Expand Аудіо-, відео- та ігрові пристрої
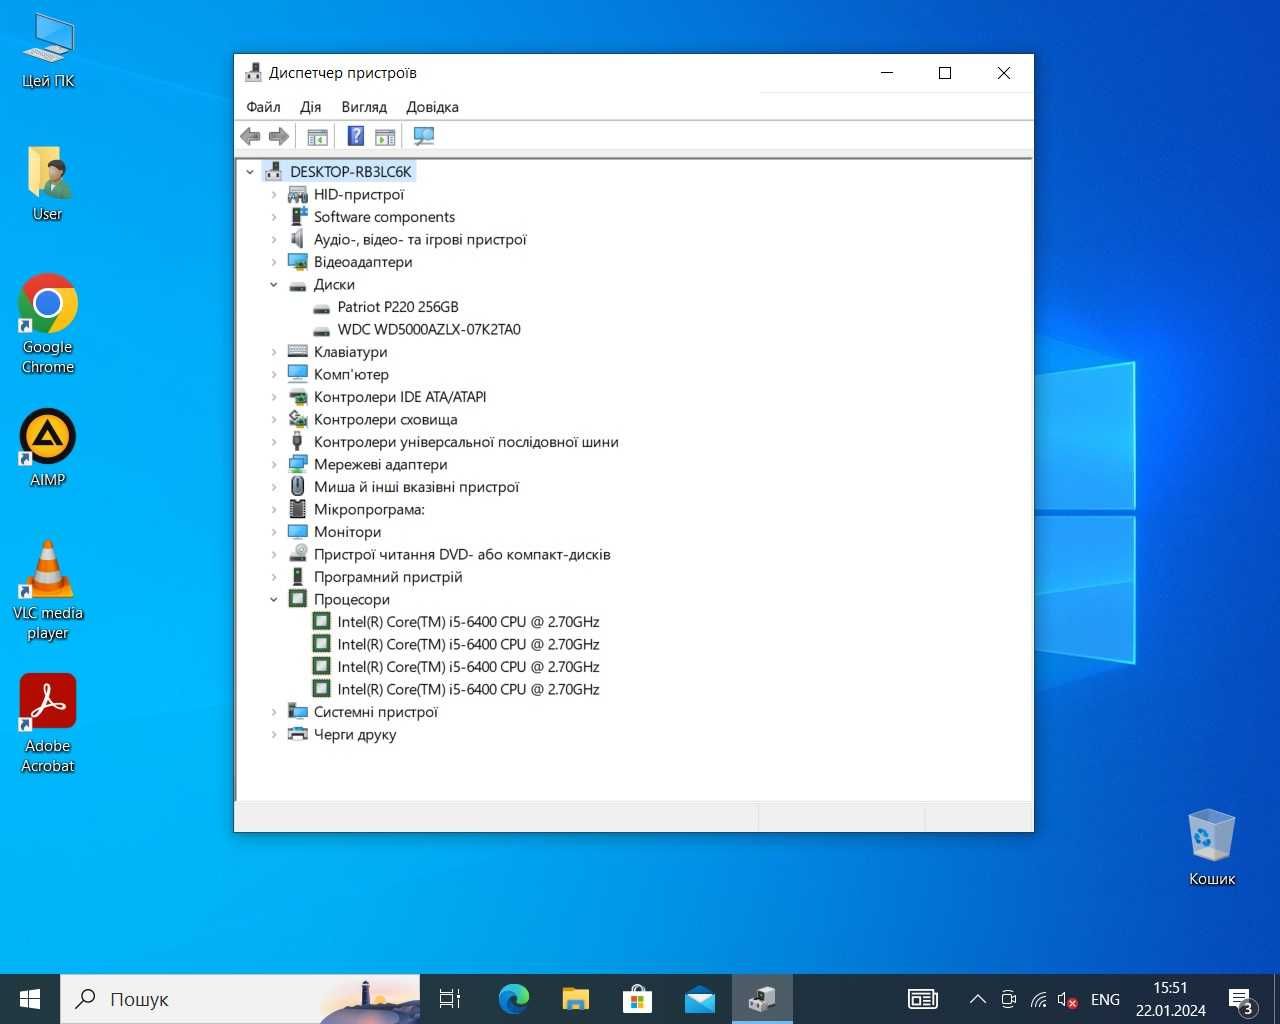 [x=274, y=240]
